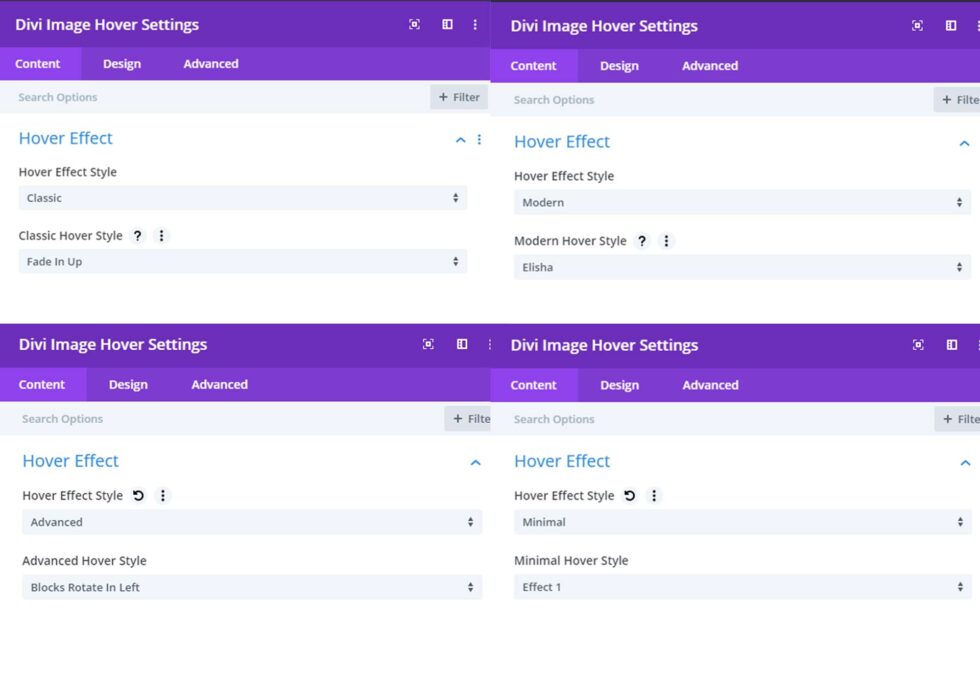Image resolution: width=980 pixels, height=700 pixels.
Task: Click the Hover Effect section title link
Action: [65, 138]
